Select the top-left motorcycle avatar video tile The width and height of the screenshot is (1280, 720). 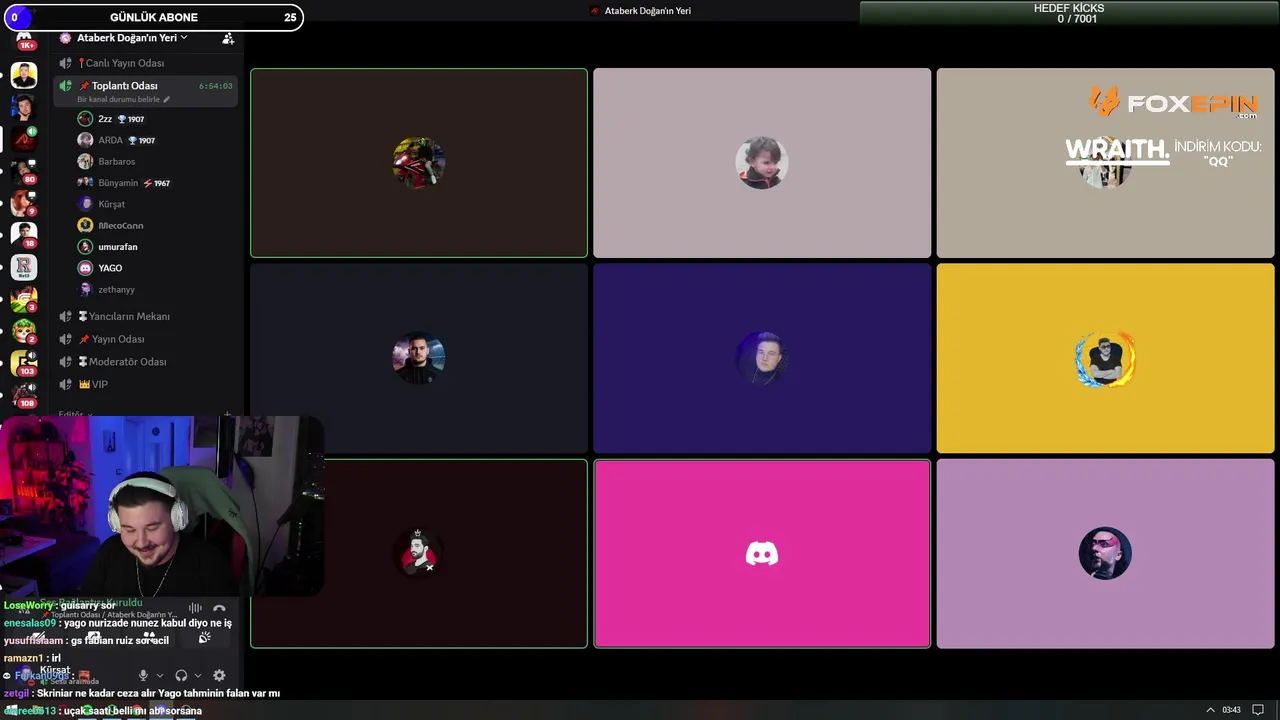(419, 163)
